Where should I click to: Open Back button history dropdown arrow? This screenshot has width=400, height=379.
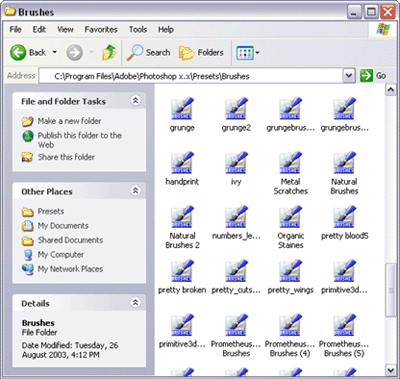(x=55, y=52)
